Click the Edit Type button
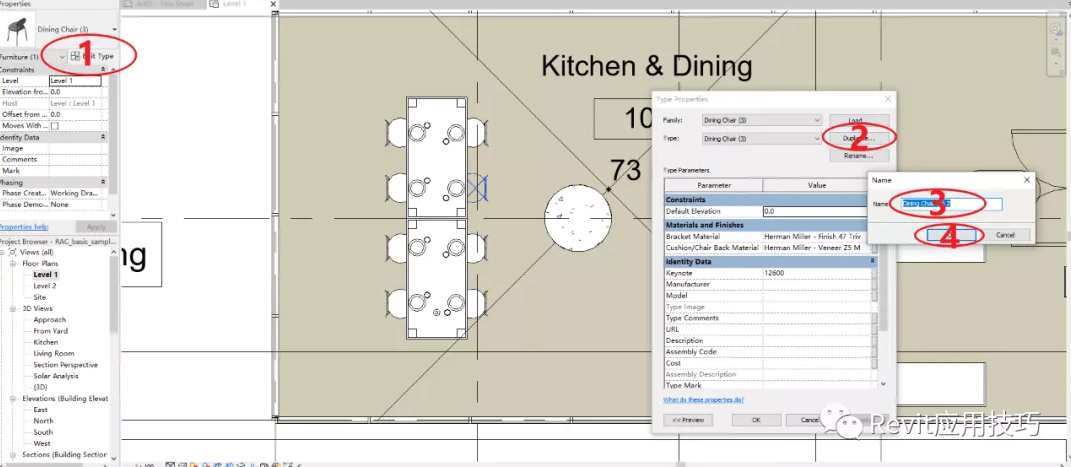Viewport: 1071px width, 467px height. pyautogui.click(x=92, y=57)
